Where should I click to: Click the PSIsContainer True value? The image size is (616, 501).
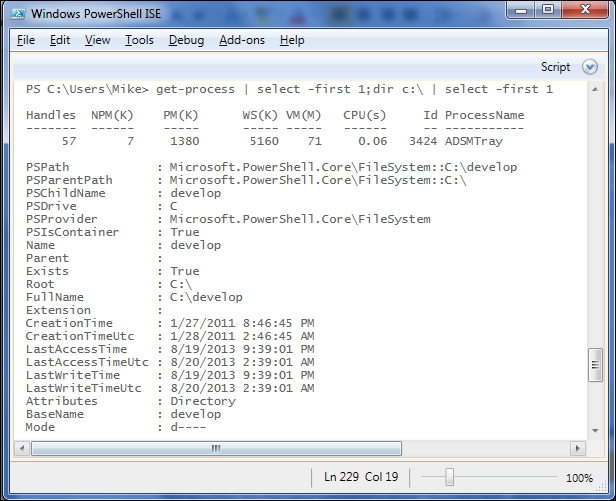[x=185, y=232]
